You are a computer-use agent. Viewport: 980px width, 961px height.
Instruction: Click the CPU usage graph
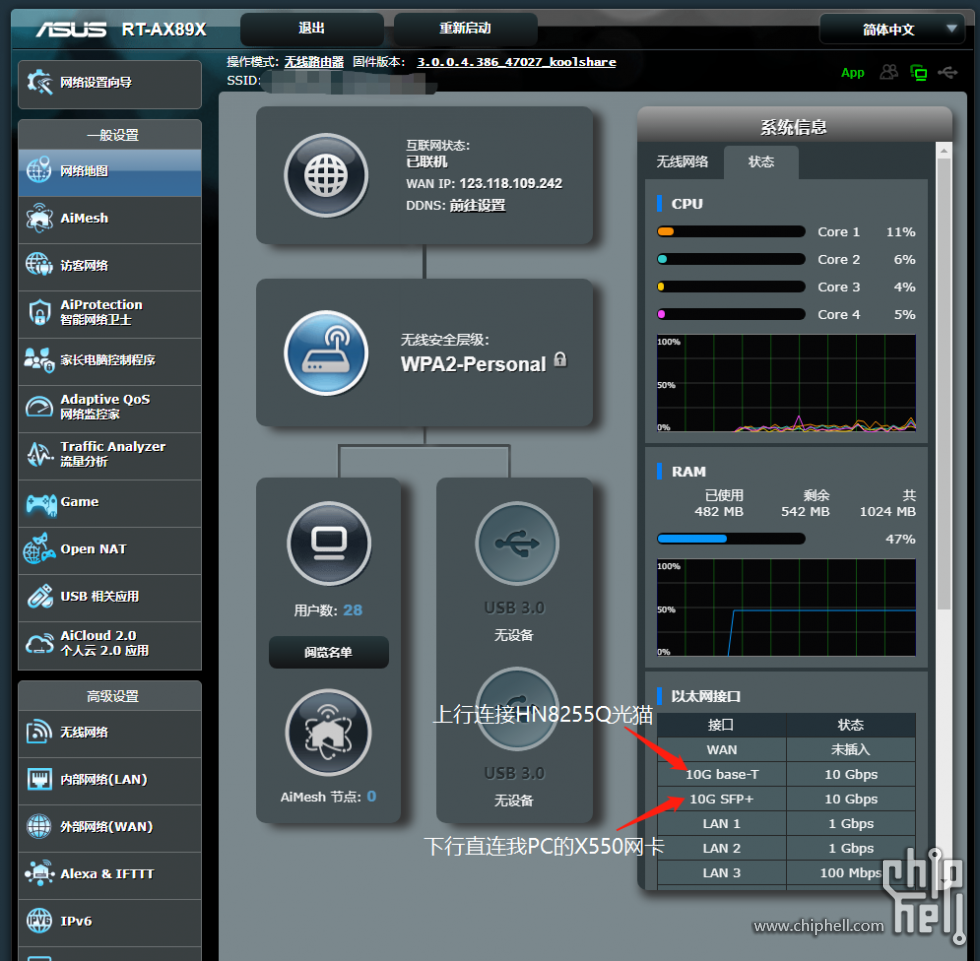coord(786,383)
